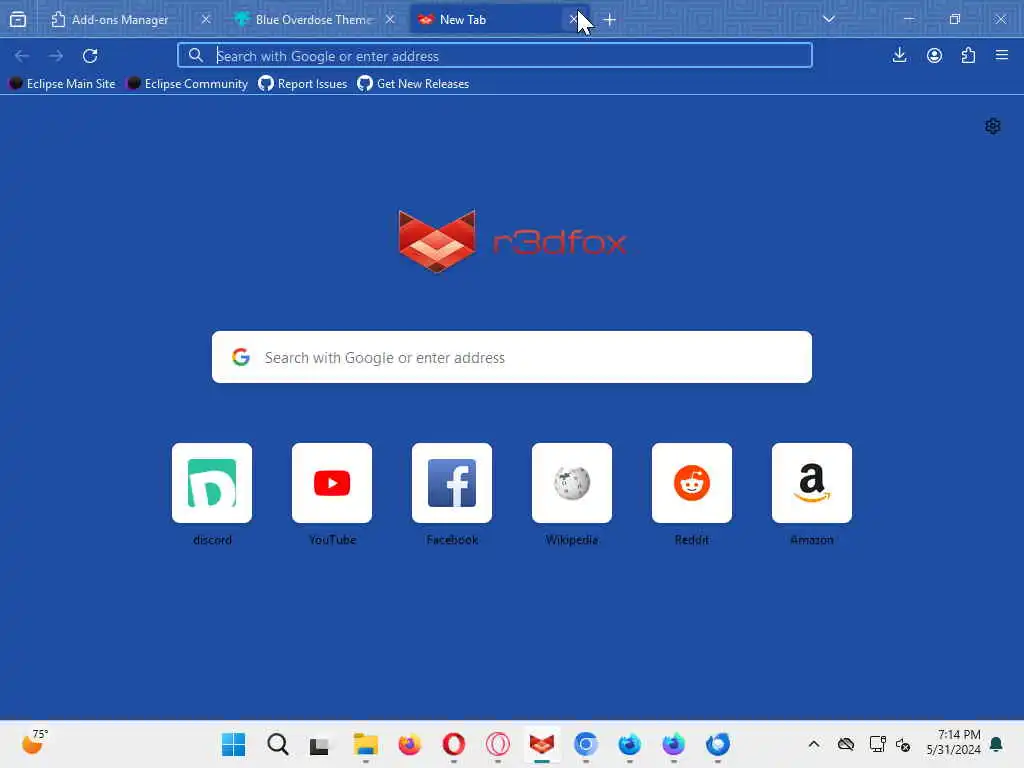Open Windows taskbar search
This screenshot has height=768, width=1024.
click(x=278, y=744)
